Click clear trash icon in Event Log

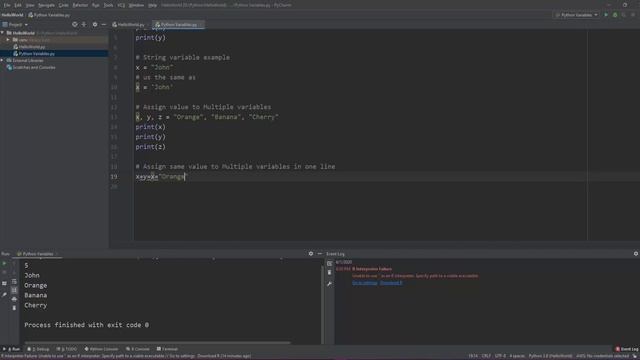(x=330, y=273)
